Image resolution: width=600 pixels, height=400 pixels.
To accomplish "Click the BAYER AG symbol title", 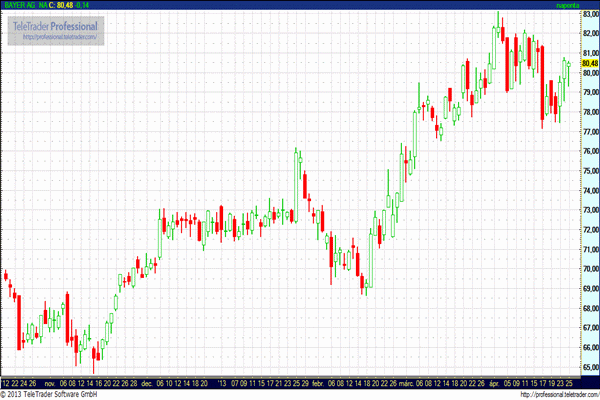I will (x=20, y=5).
